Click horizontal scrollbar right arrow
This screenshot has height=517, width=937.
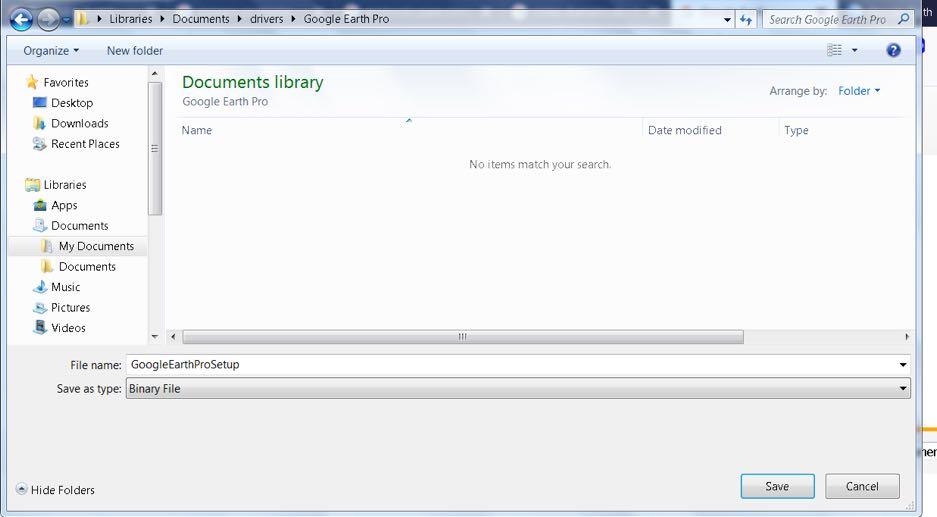[907, 336]
